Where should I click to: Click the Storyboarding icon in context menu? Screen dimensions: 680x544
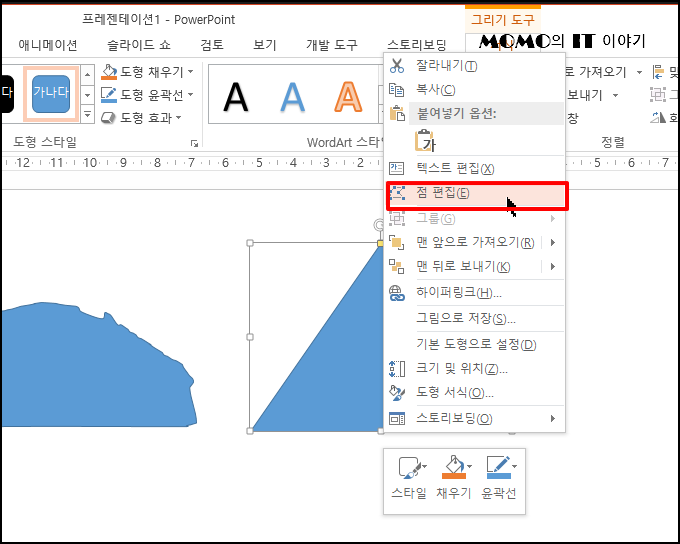coord(397,419)
